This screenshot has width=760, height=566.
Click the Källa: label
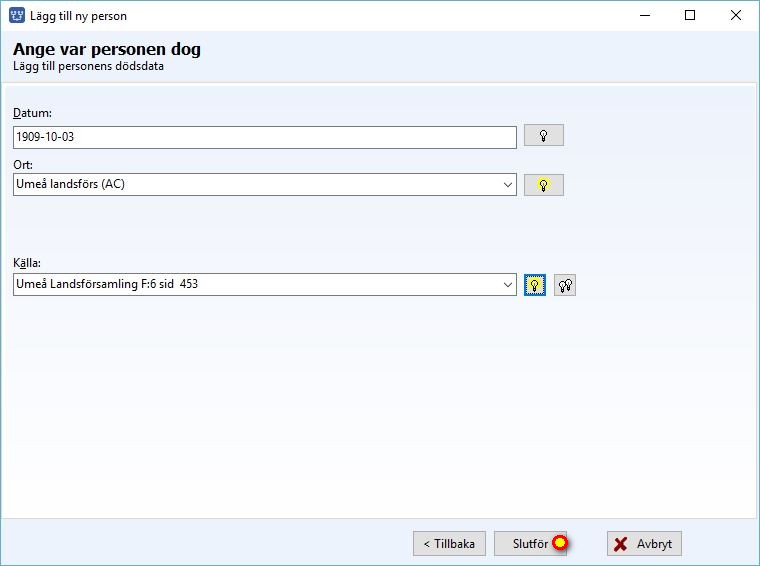pos(27,263)
